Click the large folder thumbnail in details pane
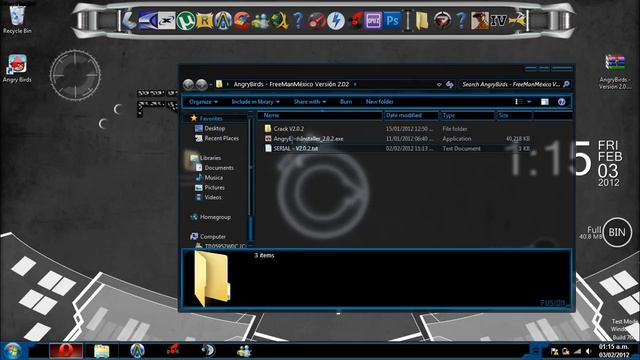The height and width of the screenshot is (360, 640). 212,278
